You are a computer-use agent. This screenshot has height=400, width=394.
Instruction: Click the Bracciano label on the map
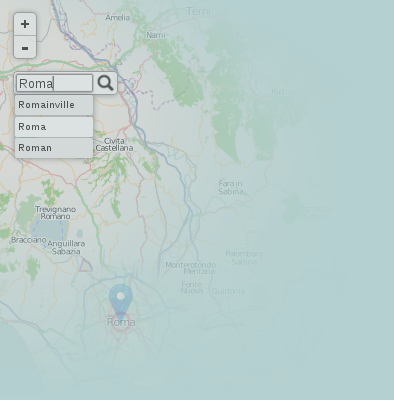[x=28, y=240]
